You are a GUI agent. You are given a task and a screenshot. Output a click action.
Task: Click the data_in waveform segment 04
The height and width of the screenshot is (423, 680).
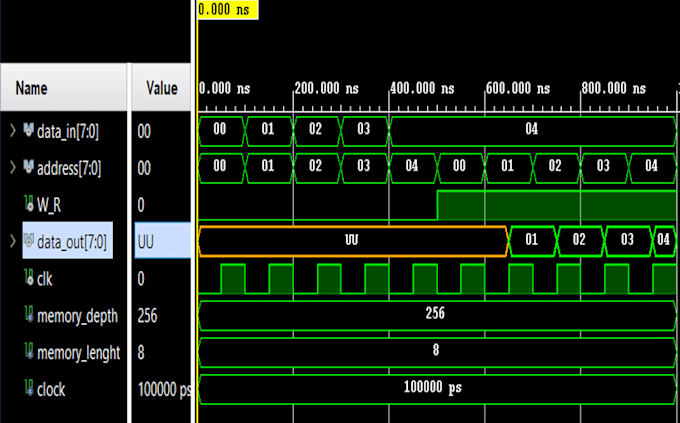[533, 131]
